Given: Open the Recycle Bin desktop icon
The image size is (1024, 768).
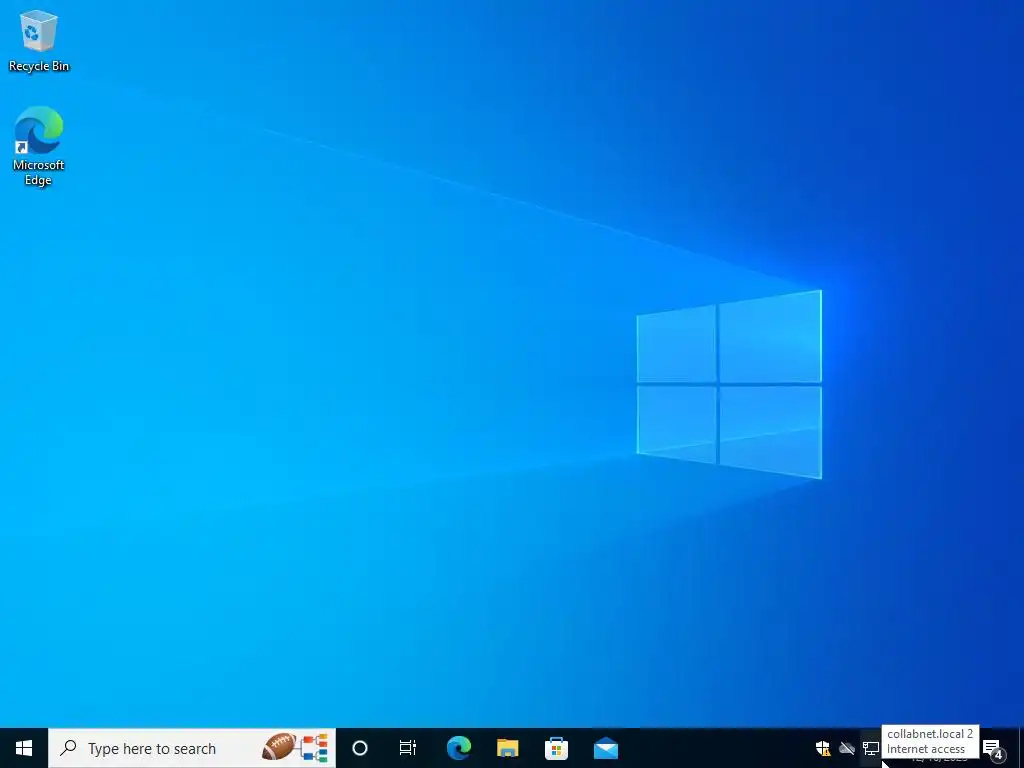Looking at the screenshot, I should tap(39, 41).
